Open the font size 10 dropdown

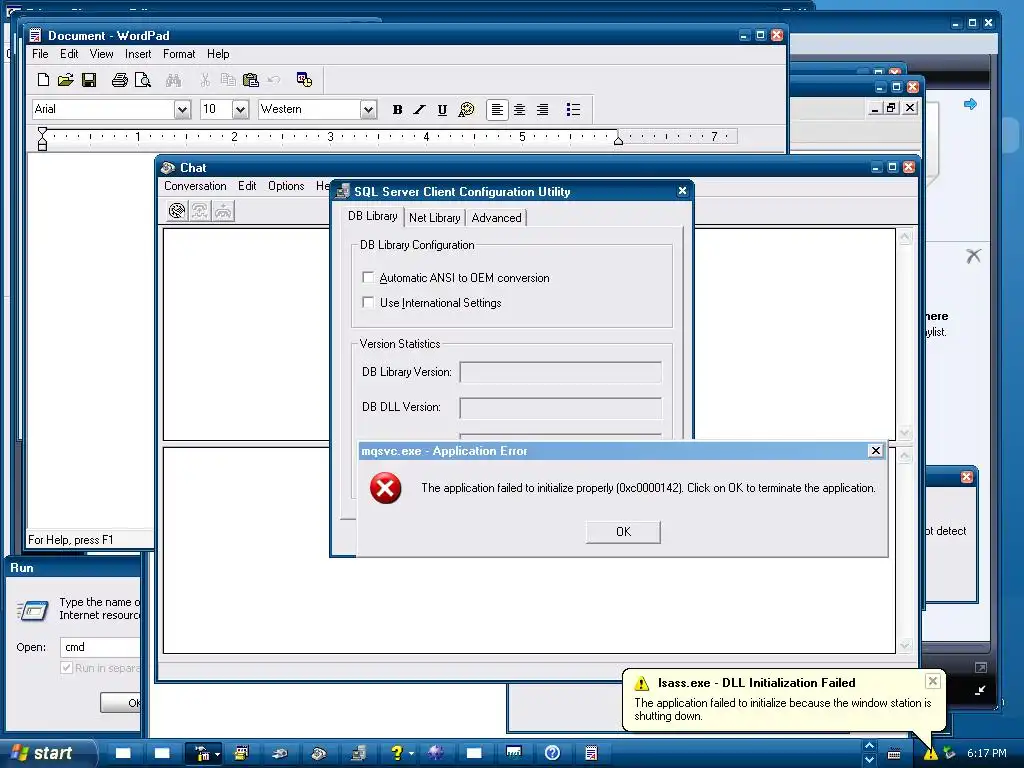click(240, 110)
